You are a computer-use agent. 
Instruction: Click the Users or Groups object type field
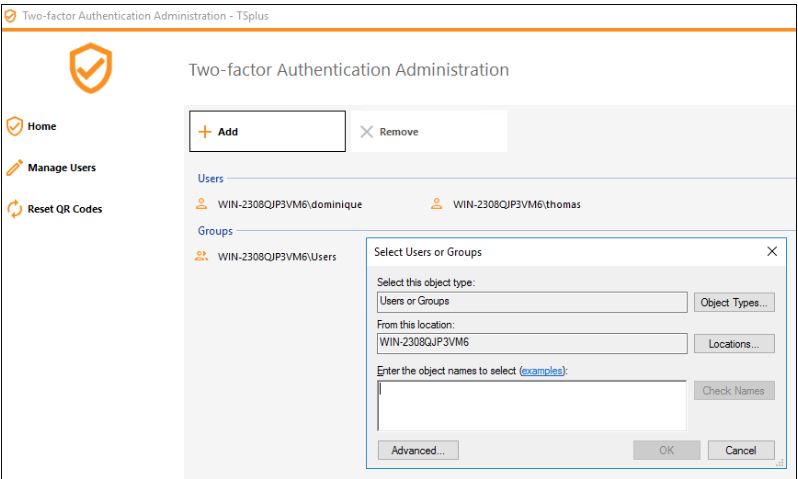pos(532,302)
